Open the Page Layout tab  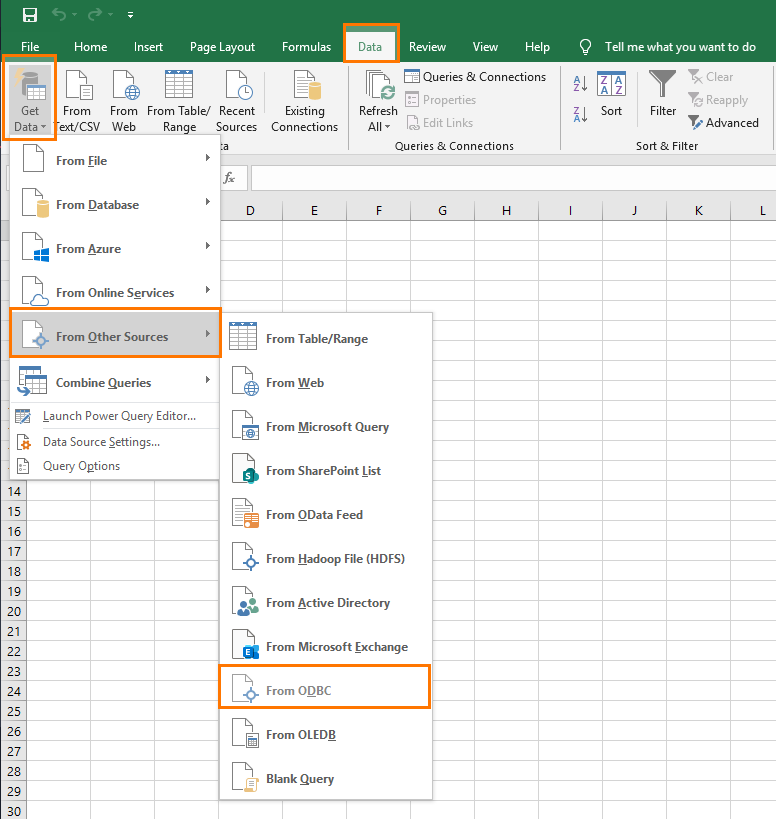coord(222,47)
